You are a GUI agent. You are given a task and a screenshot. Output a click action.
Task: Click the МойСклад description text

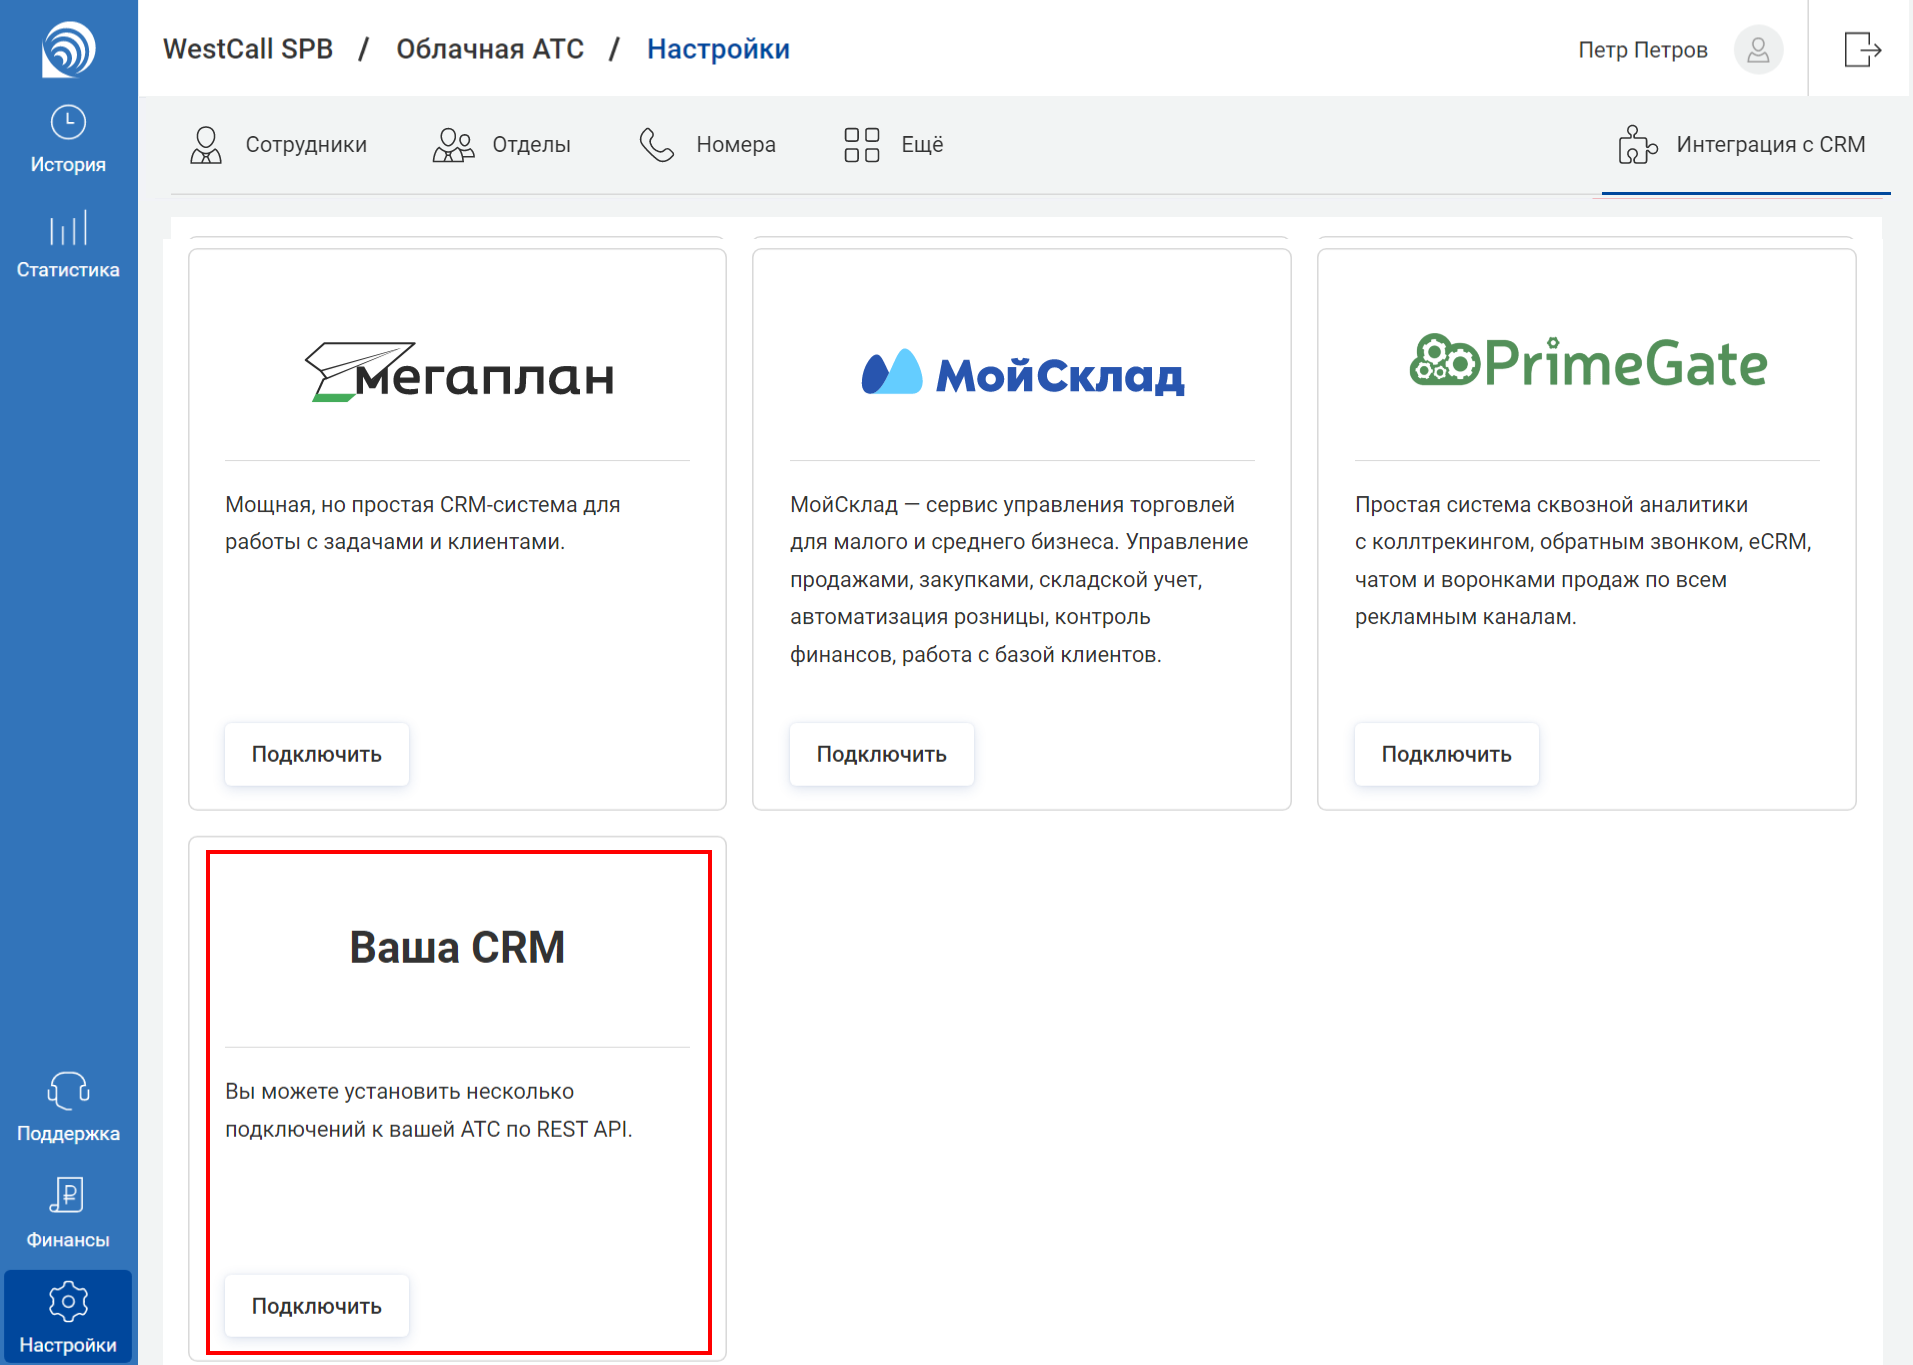pos(1019,579)
